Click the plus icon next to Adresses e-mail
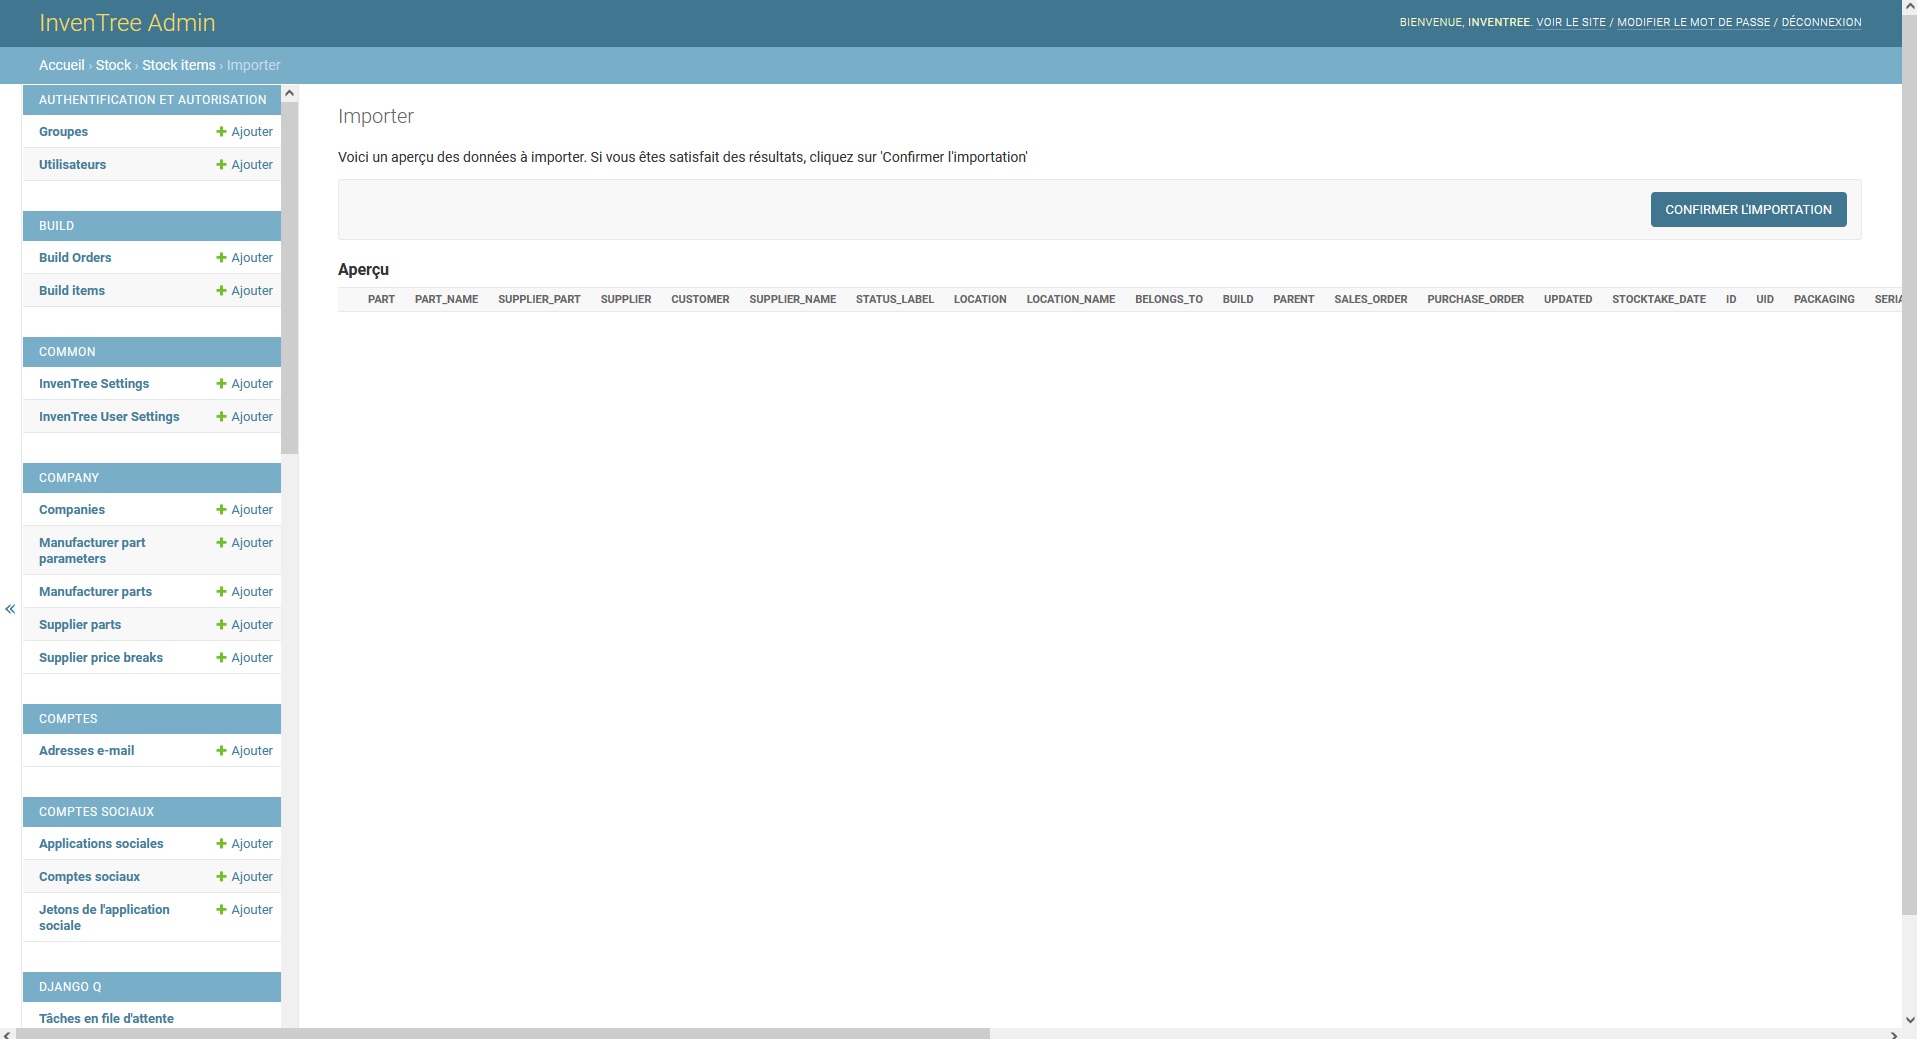Image resolution: width=1917 pixels, height=1039 pixels. click(x=221, y=750)
